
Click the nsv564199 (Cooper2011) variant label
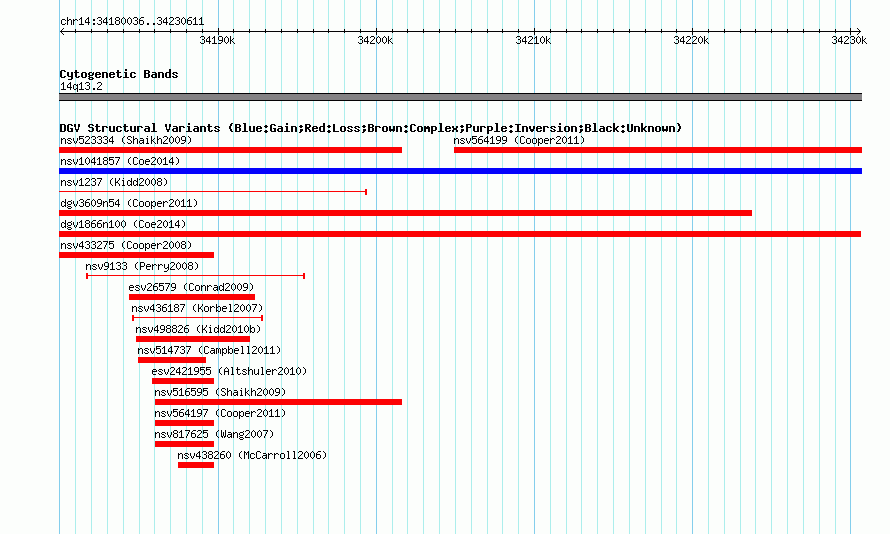pyautogui.click(x=519, y=140)
